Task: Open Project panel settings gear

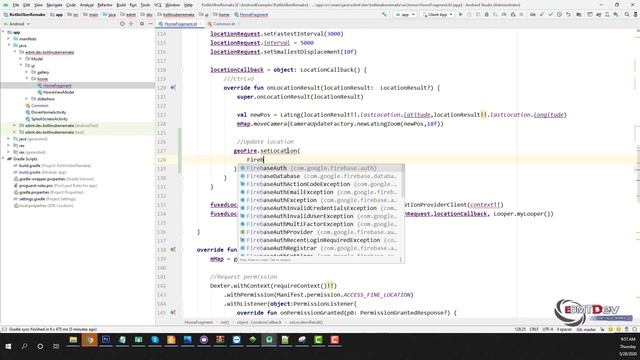Action: [142, 24]
